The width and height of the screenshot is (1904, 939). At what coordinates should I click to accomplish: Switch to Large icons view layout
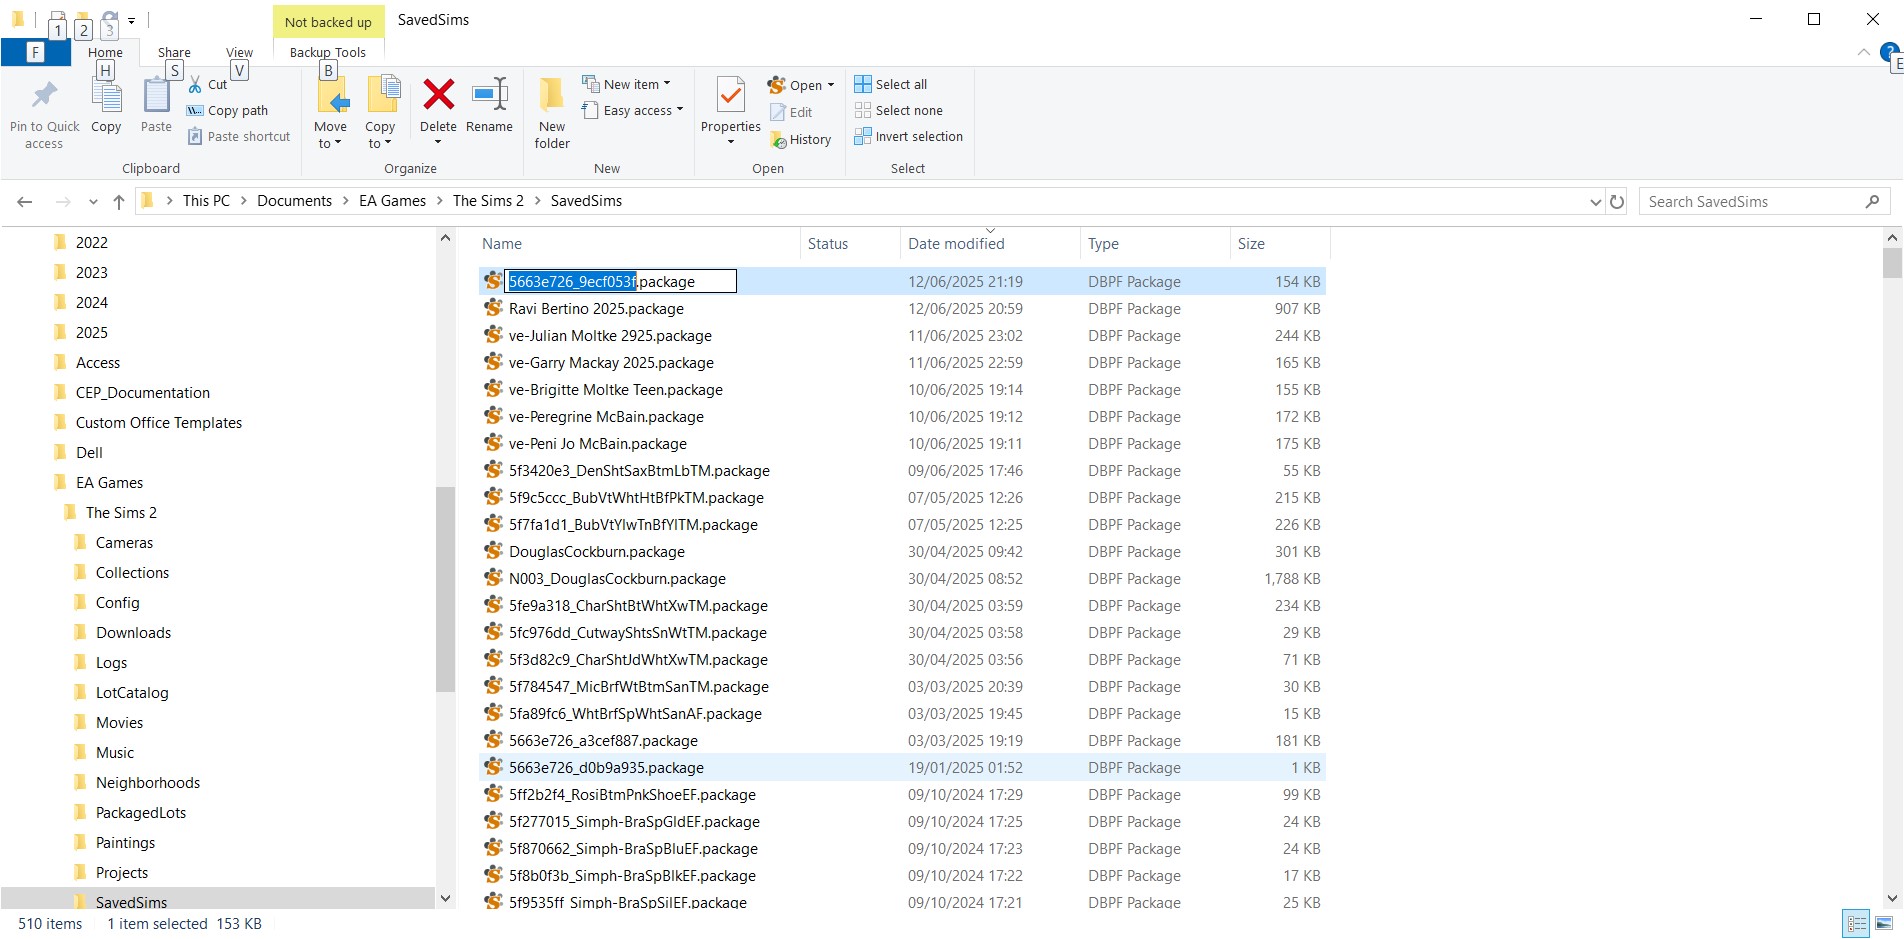(x=1884, y=924)
